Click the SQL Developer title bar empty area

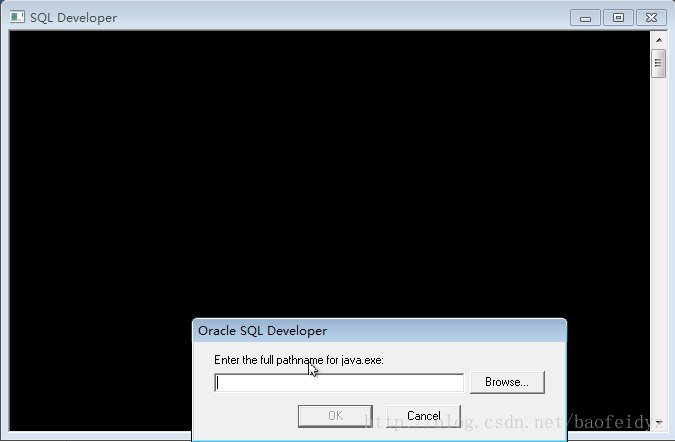pos(344,18)
